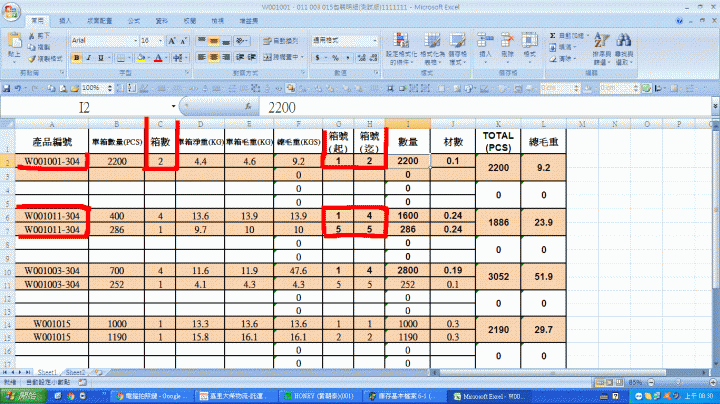This screenshot has width=720, height=404.
Task: Open the Insert (插入) ribbon tab
Action: tap(65, 21)
